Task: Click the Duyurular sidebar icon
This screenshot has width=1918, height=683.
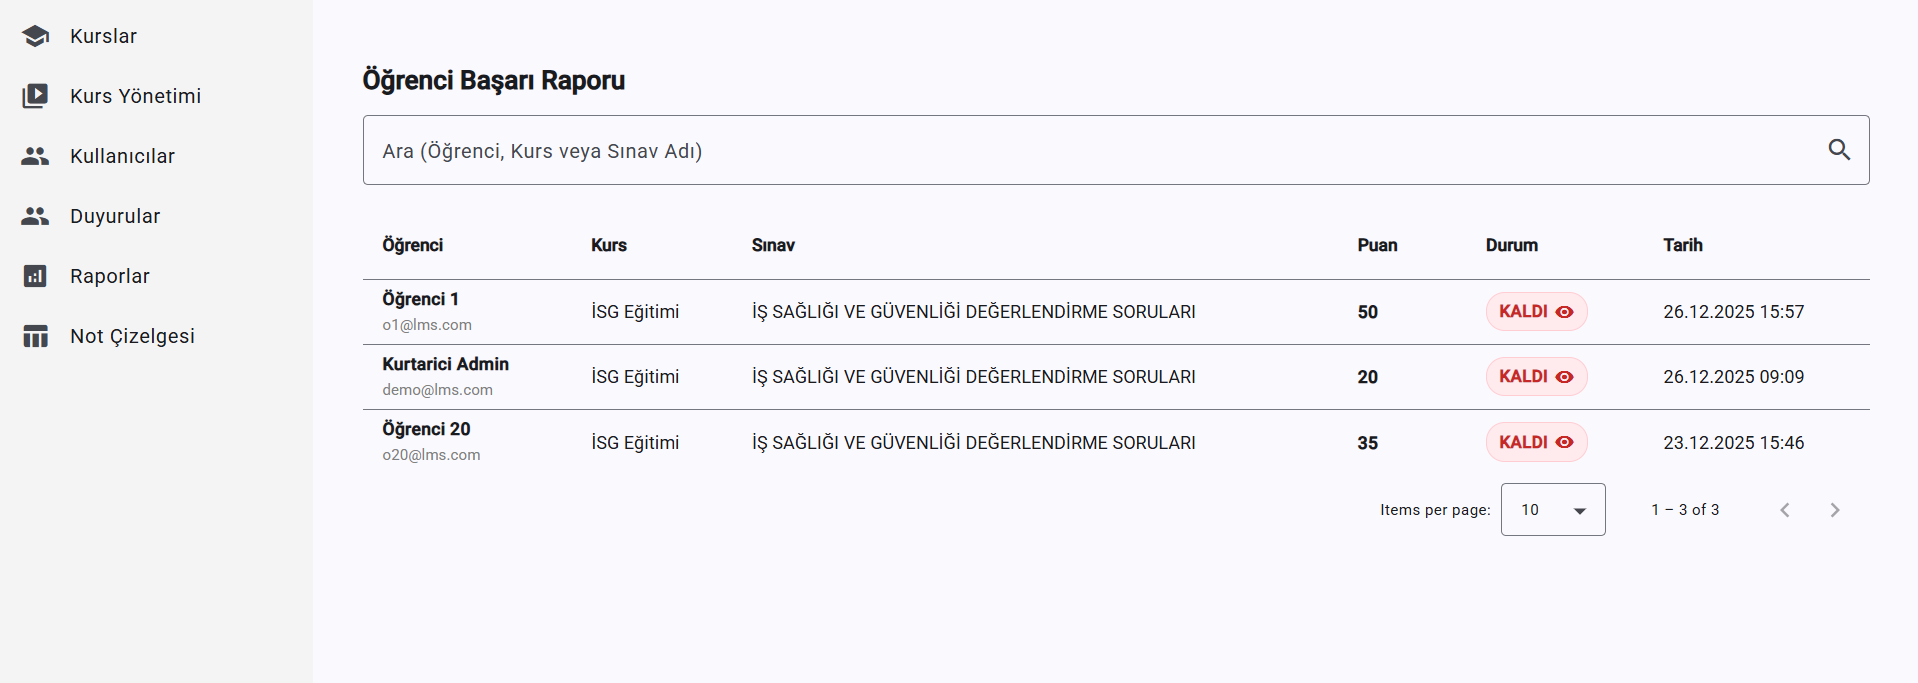Action: [x=35, y=216]
